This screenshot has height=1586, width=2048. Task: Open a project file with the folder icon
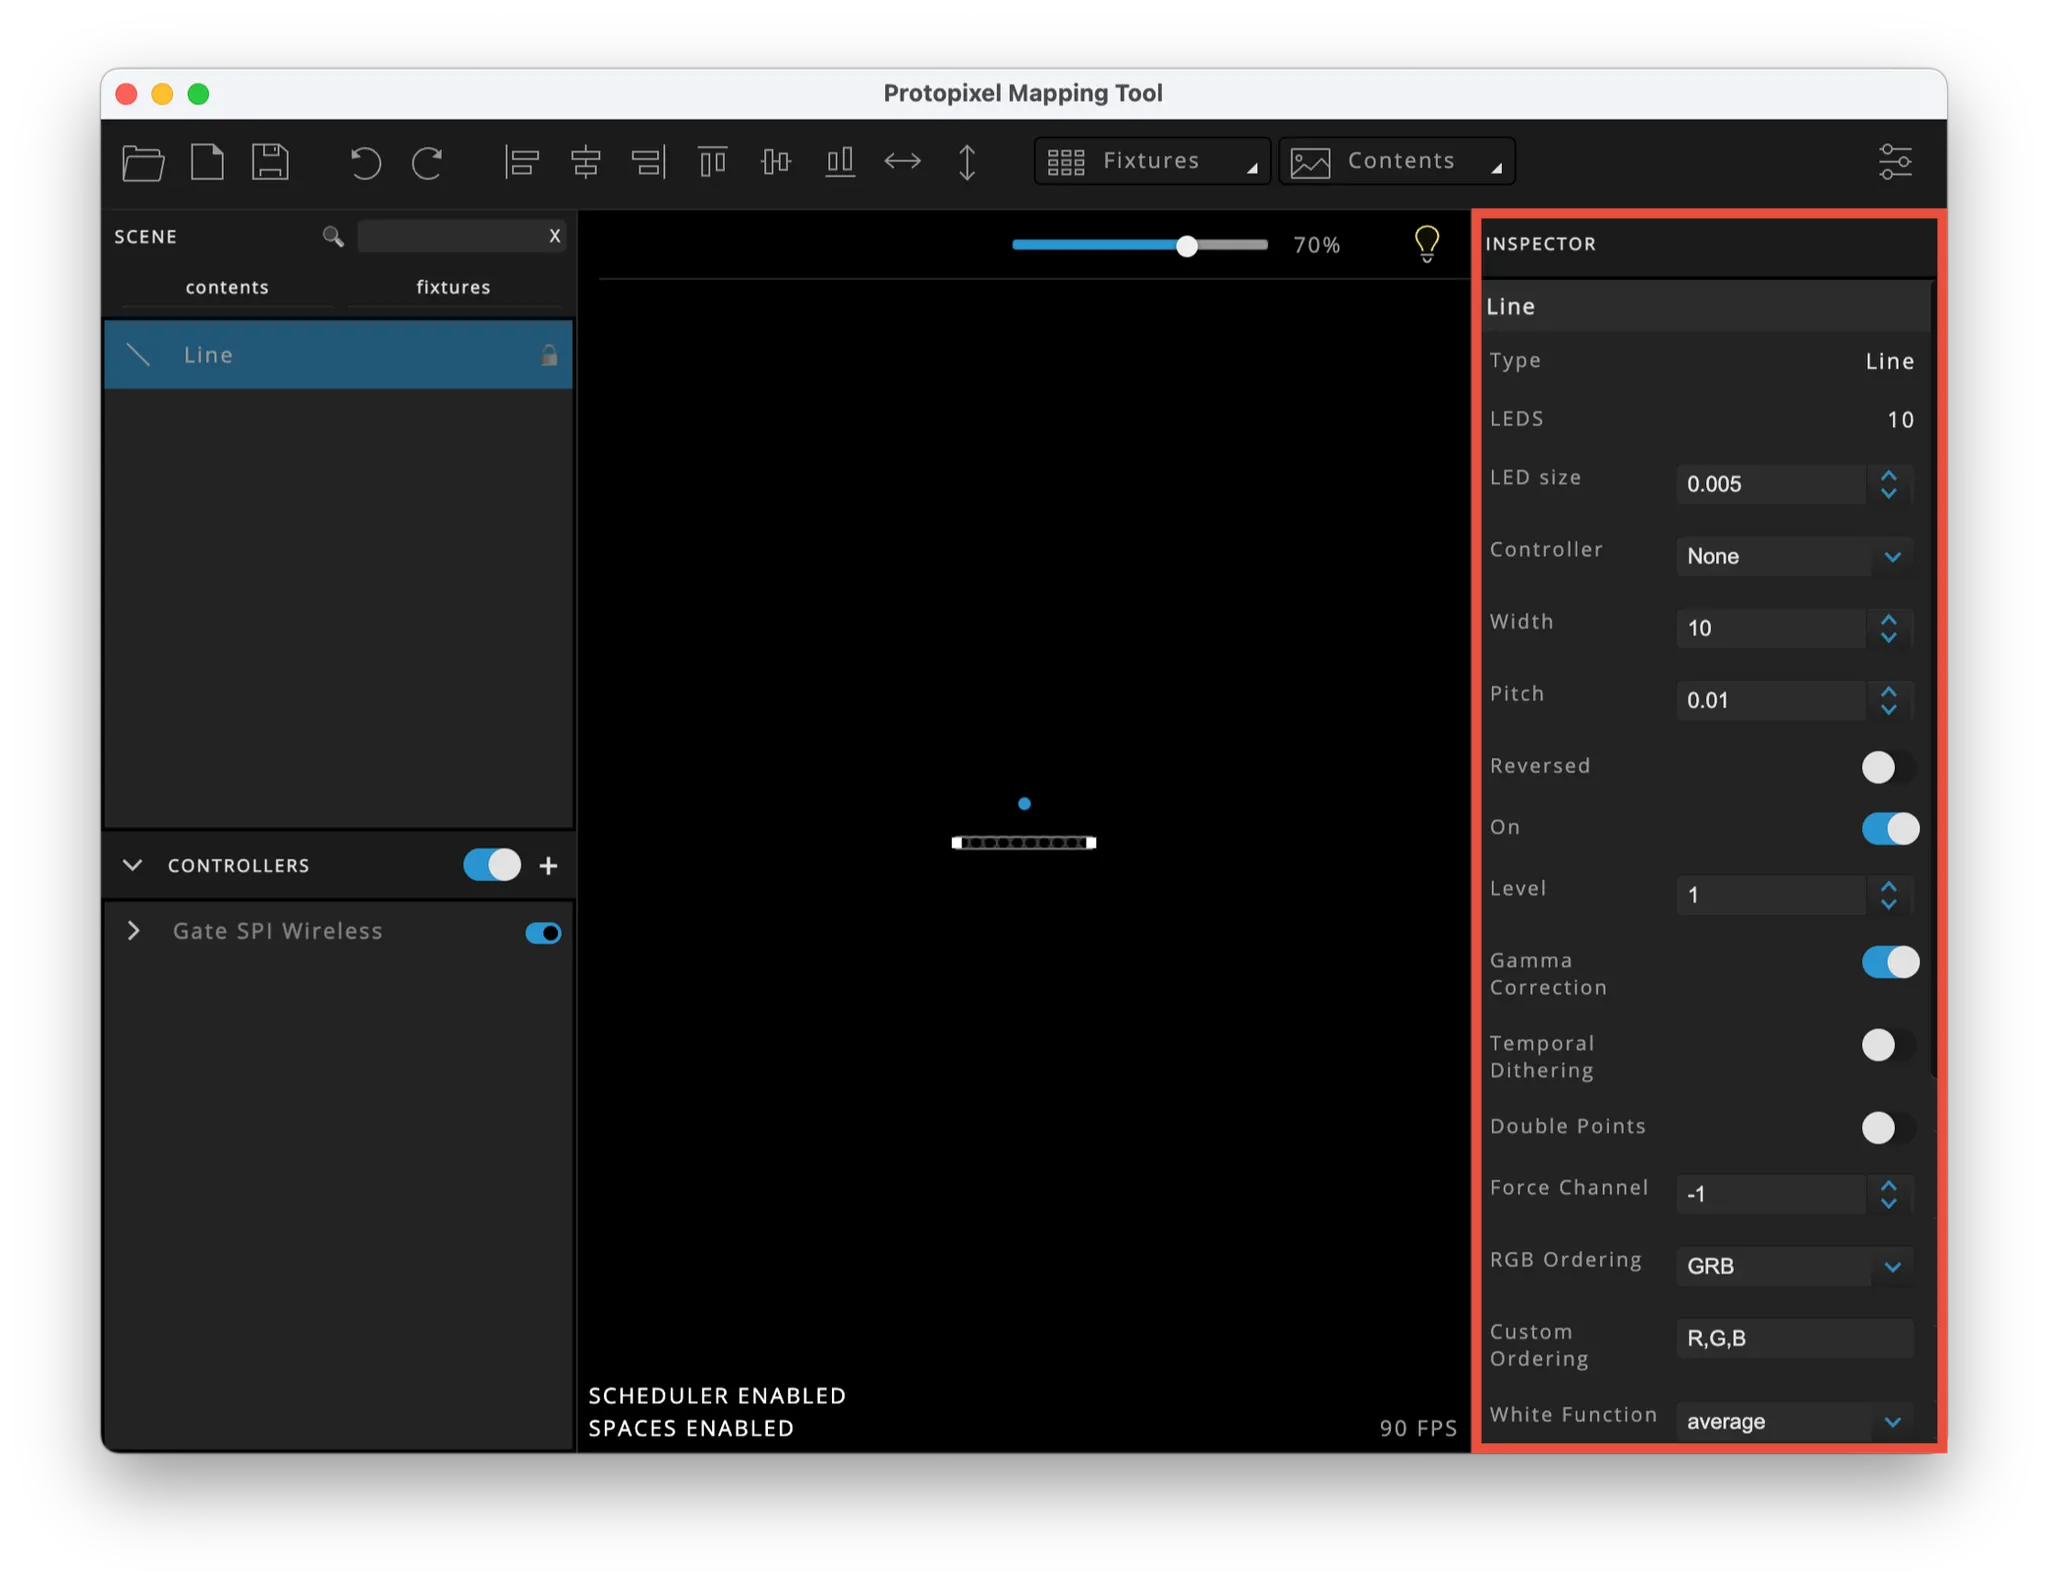point(143,162)
